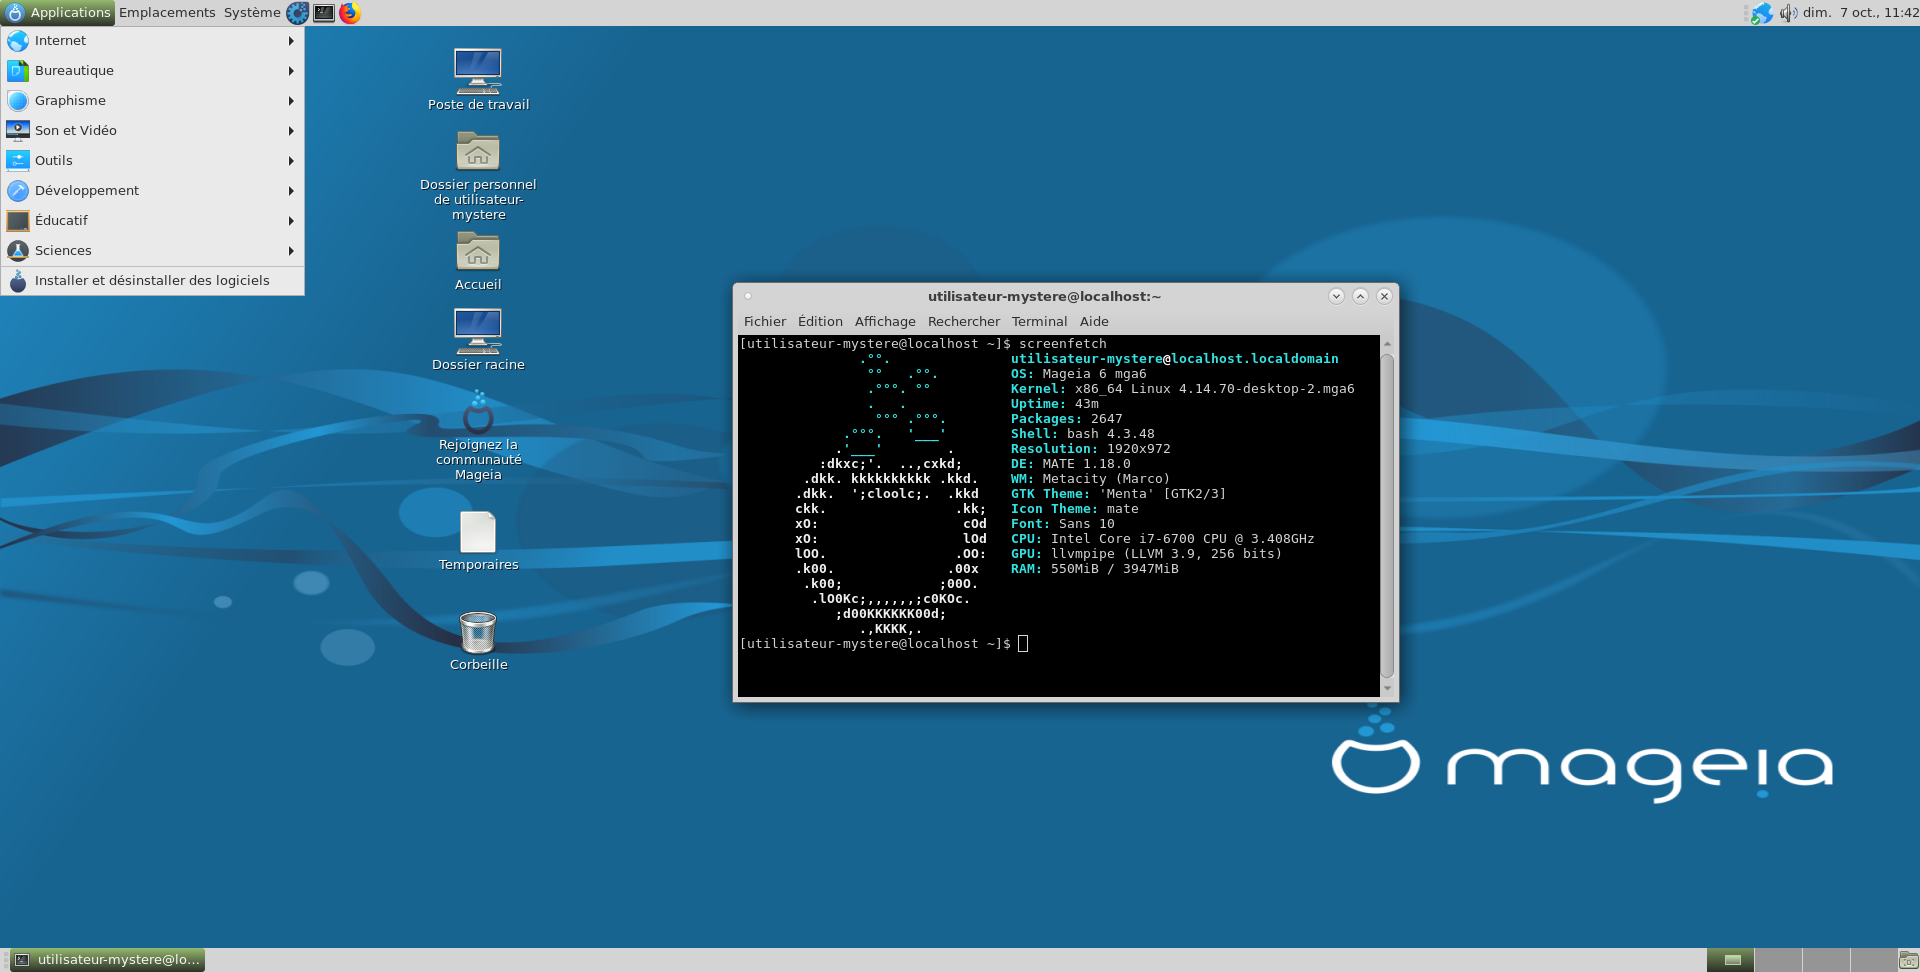Open the Outils submenu
Screen dimensions: 1920x972
pos(152,161)
